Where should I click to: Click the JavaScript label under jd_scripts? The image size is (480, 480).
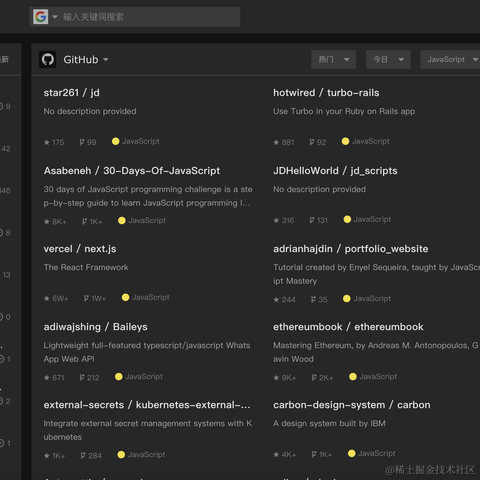click(x=372, y=219)
